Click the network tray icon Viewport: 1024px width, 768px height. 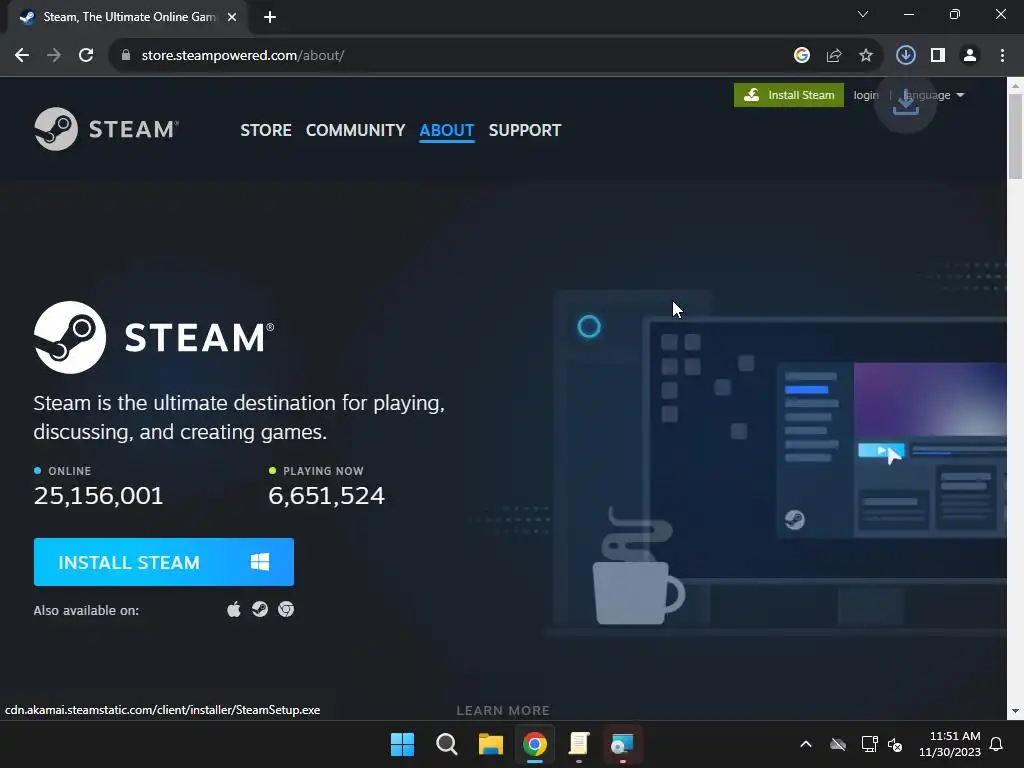[869, 744]
